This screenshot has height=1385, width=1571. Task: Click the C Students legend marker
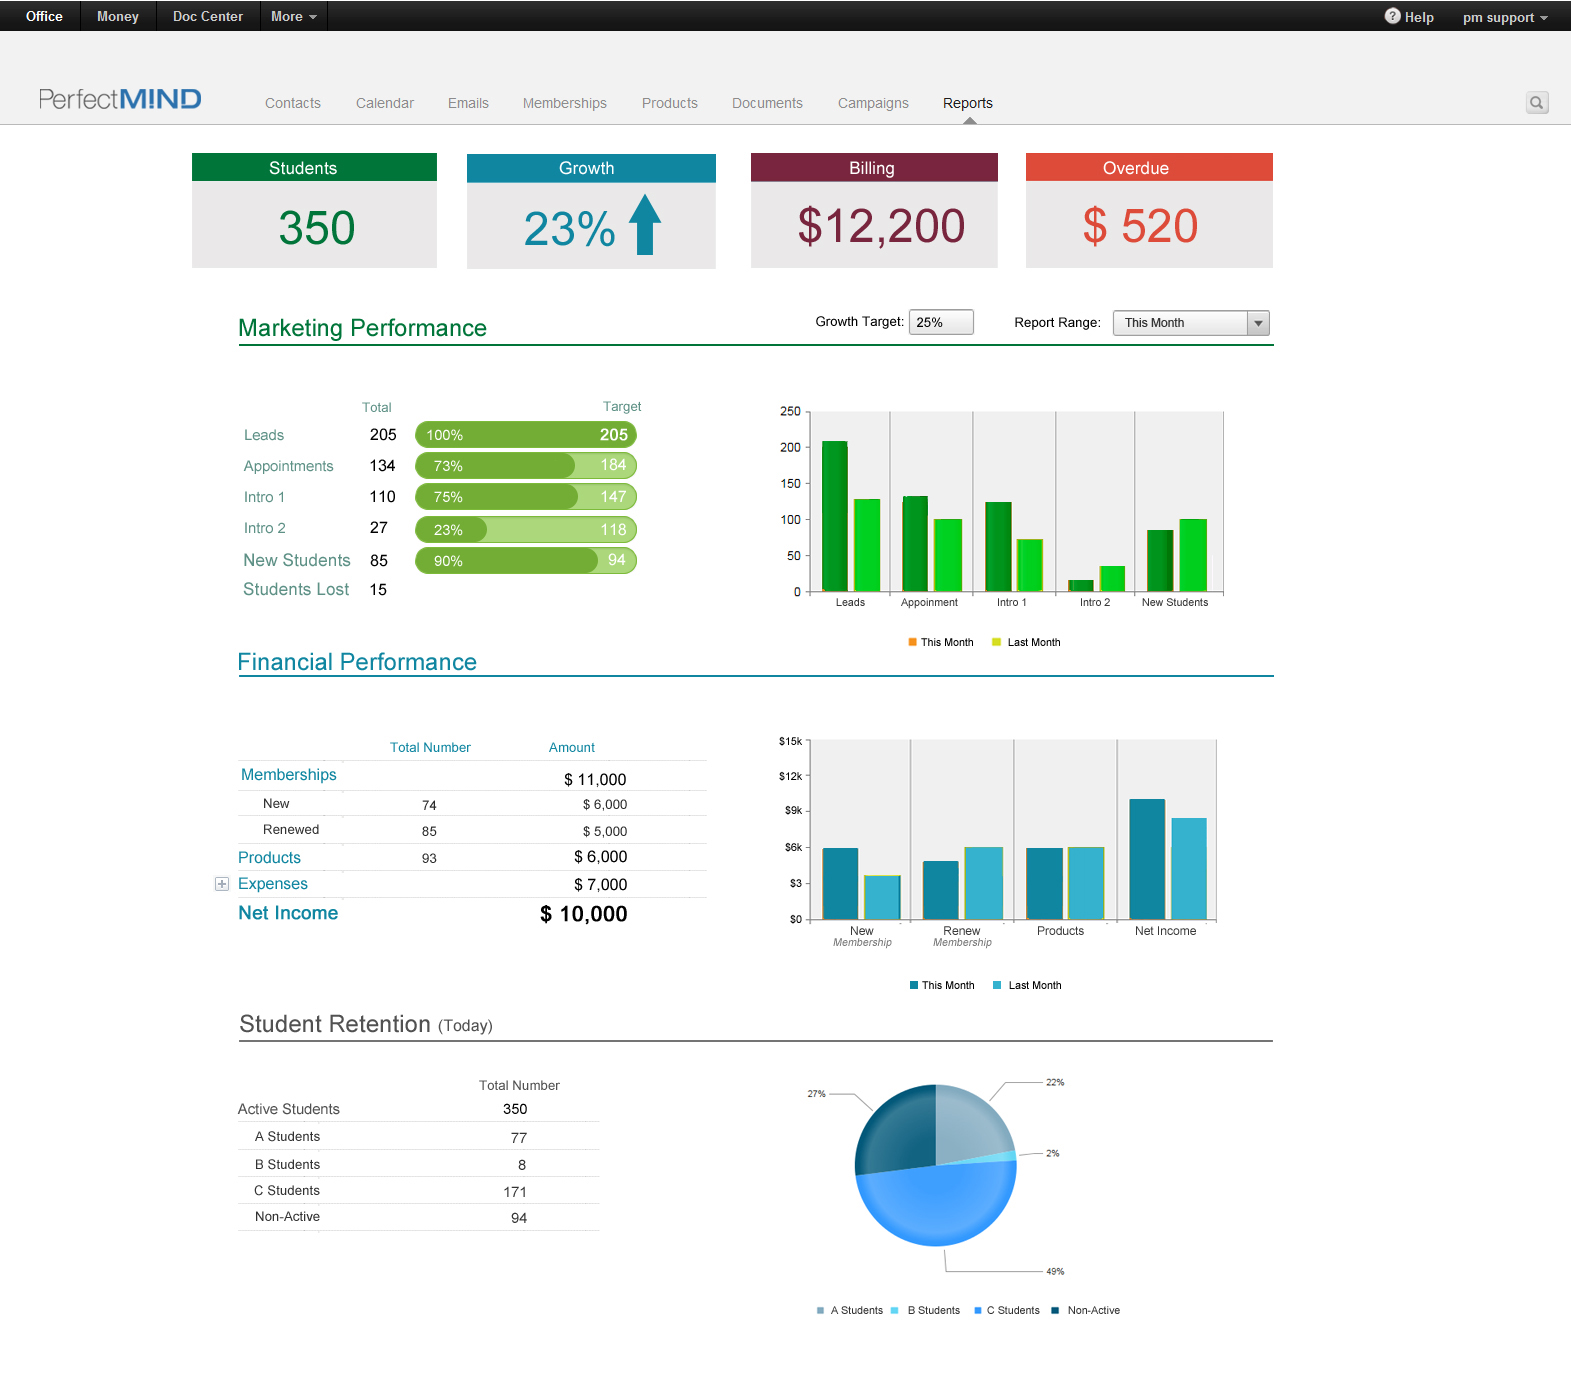tap(978, 1310)
